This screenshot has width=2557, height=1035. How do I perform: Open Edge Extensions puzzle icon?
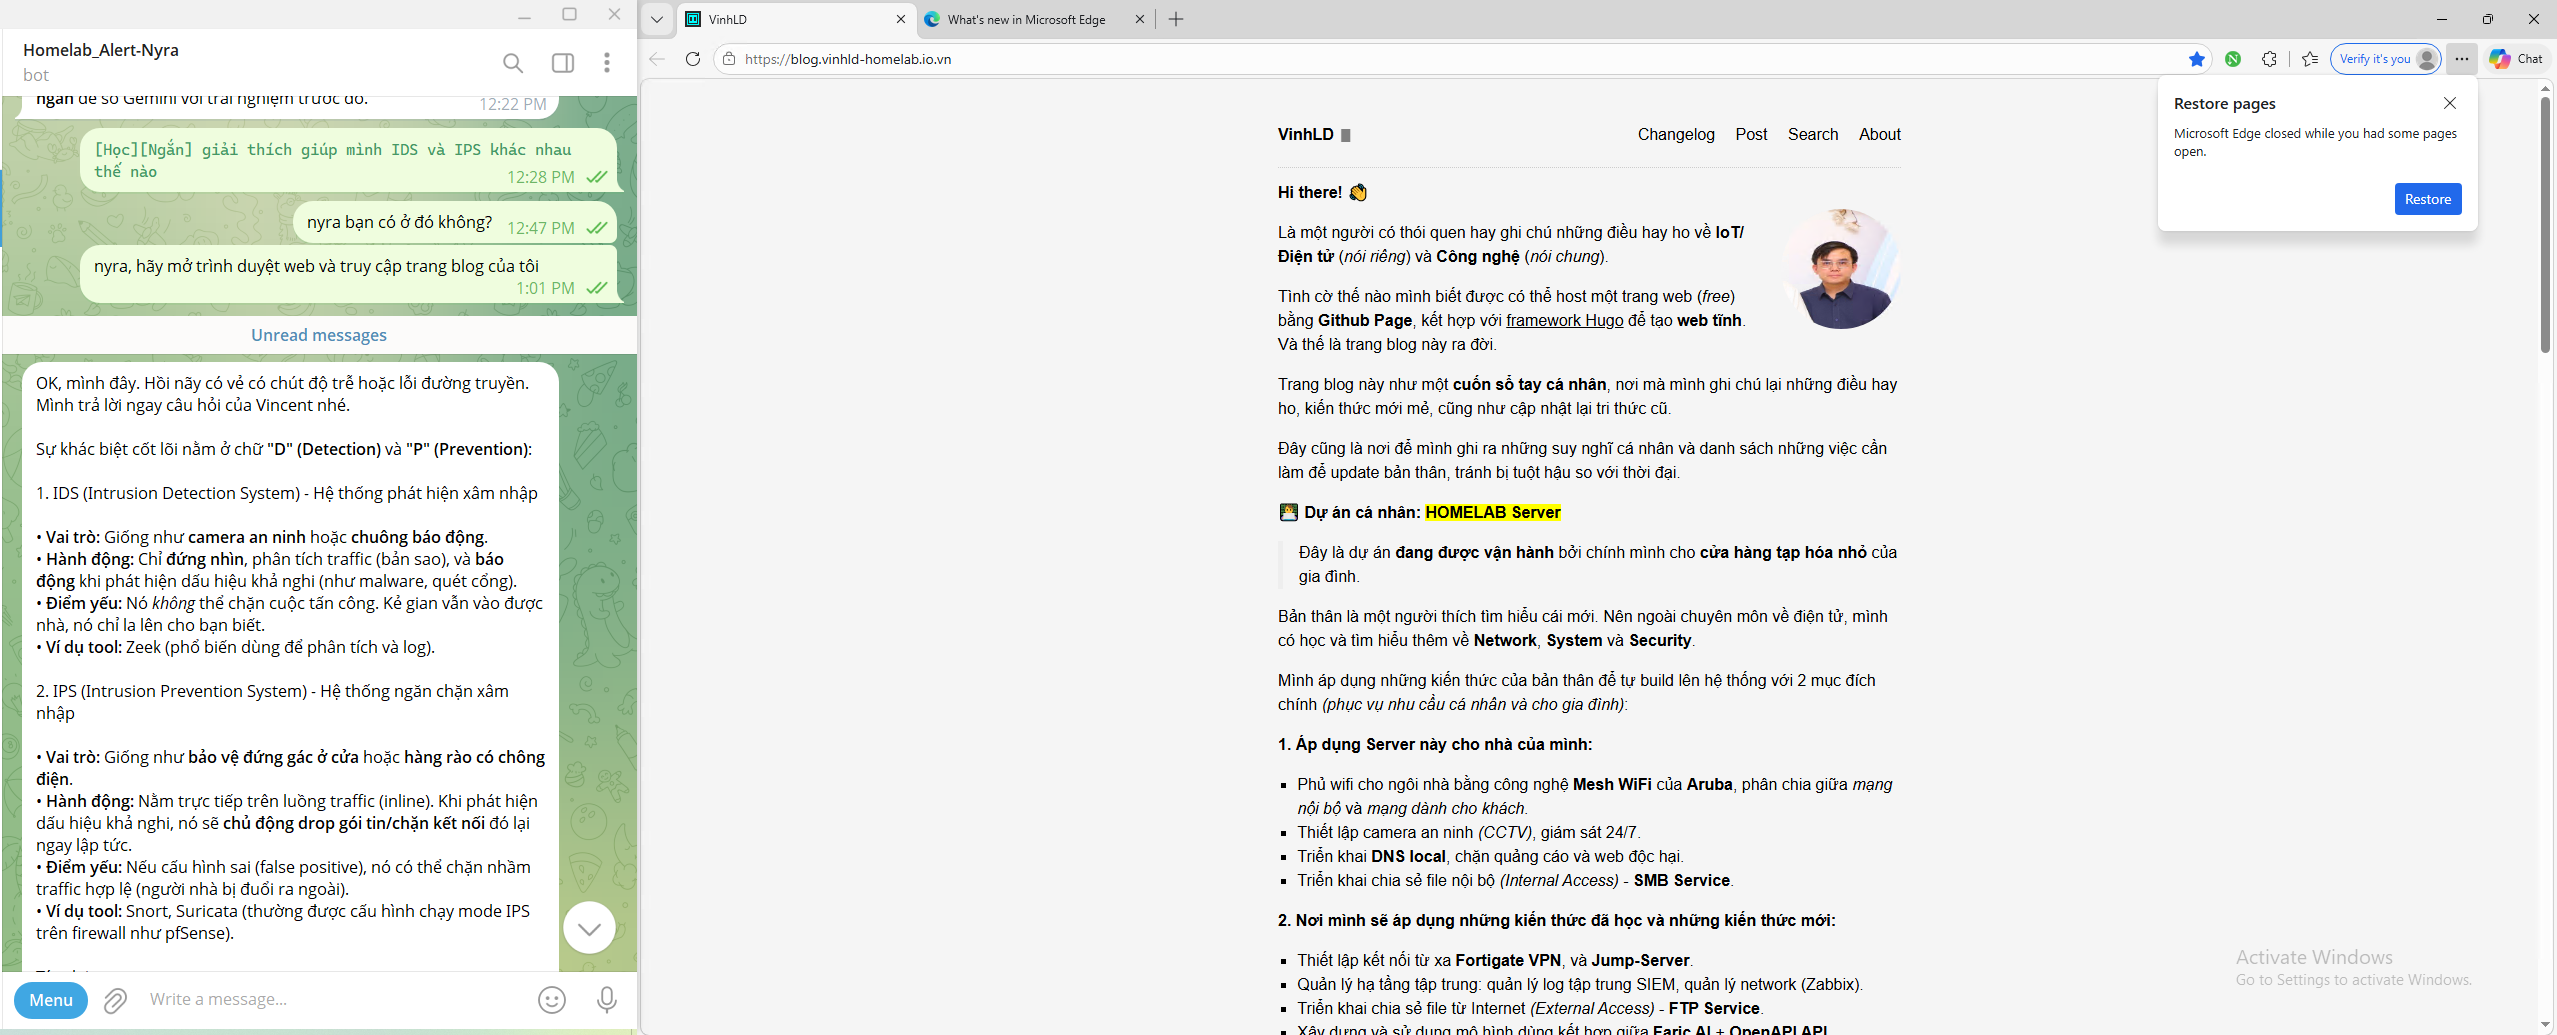click(2269, 59)
